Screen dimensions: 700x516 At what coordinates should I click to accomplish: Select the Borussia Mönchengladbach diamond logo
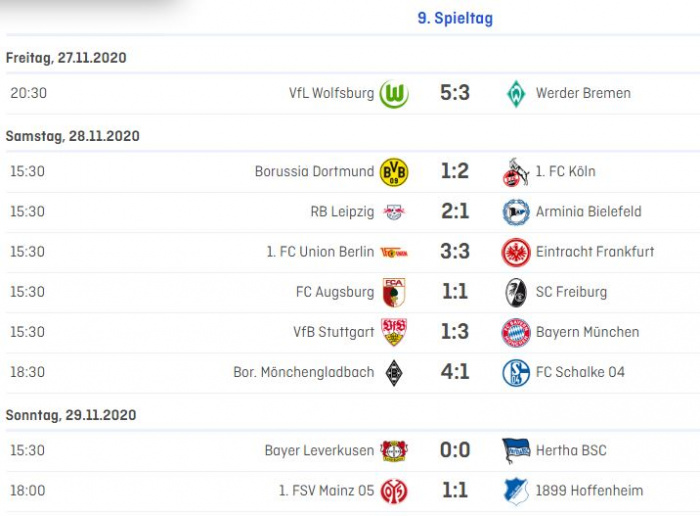pyautogui.click(x=394, y=373)
